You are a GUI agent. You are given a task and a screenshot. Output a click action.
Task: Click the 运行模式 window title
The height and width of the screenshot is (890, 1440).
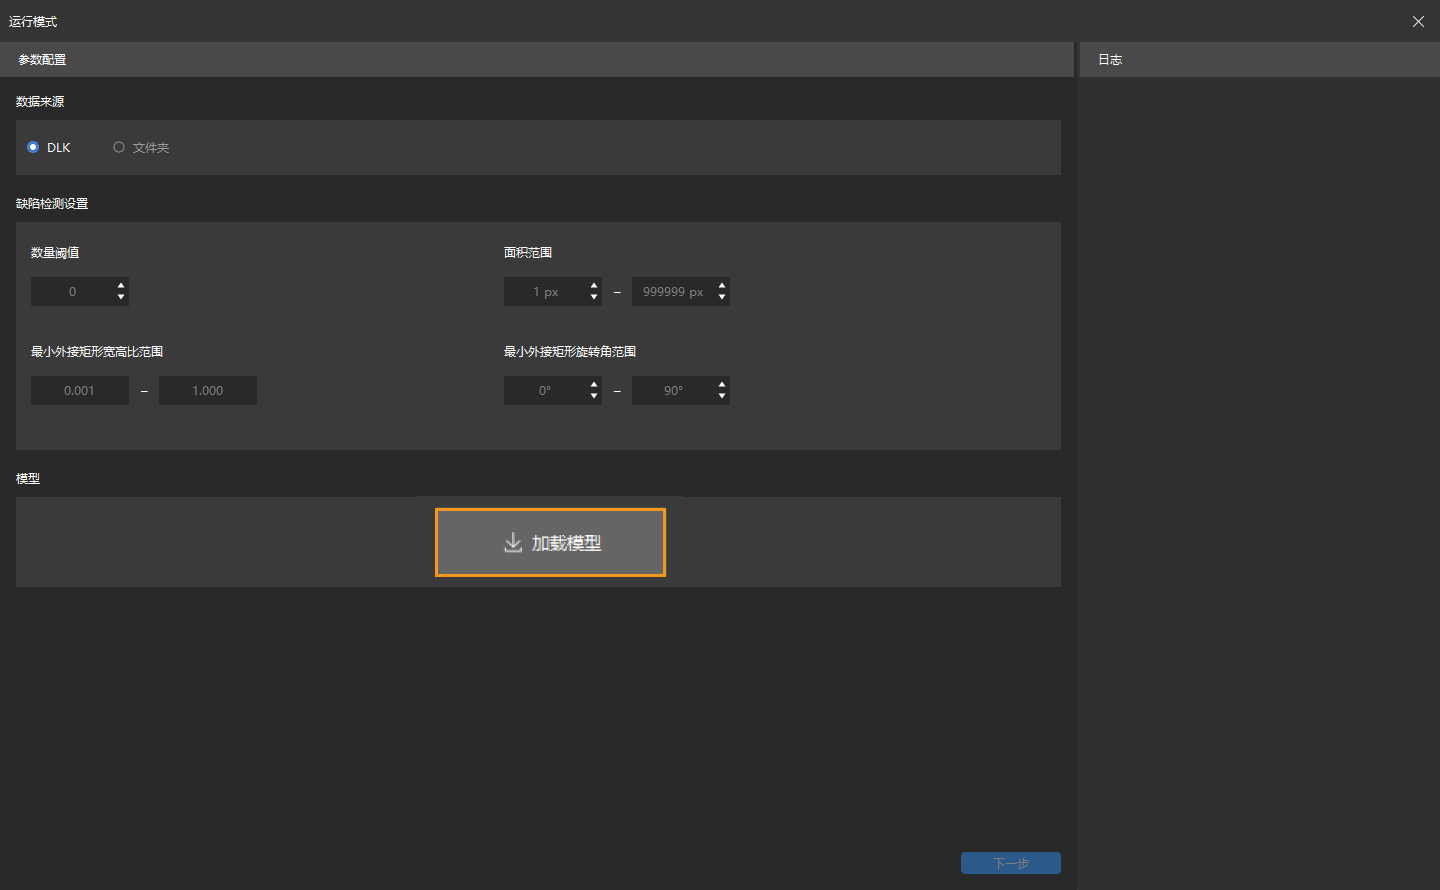click(x=33, y=21)
